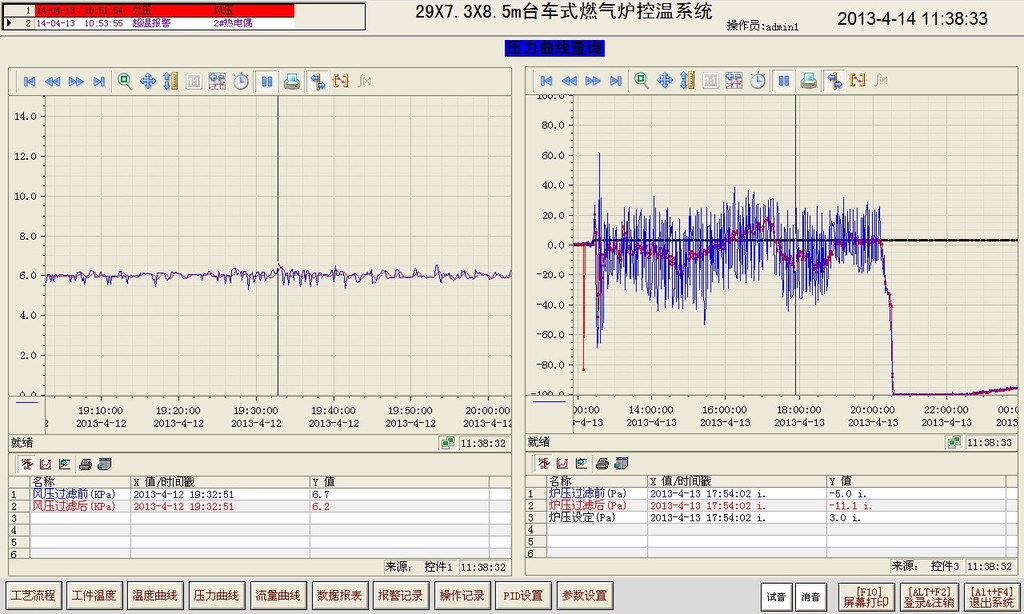The width and height of the screenshot is (1024, 614).
Task: Select the zoom magnifier in right chart toolbar
Action: 641,80
